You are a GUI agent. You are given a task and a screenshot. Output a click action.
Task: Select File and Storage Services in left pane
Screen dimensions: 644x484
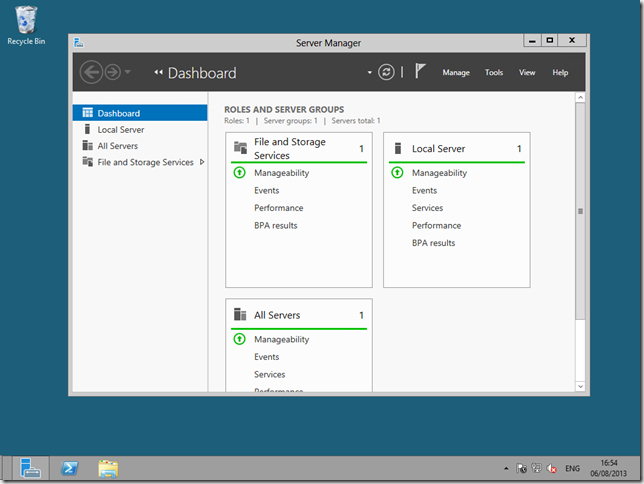tap(140, 162)
